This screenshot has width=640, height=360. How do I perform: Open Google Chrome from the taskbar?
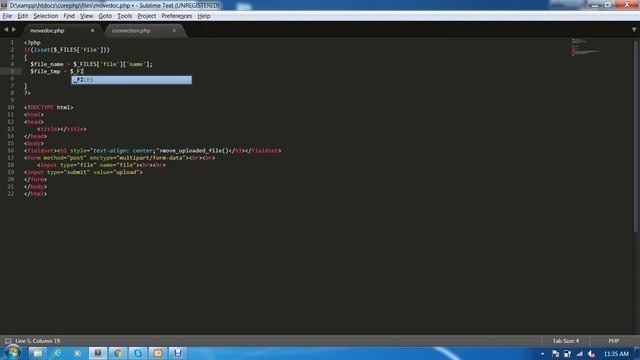coord(118,353)
